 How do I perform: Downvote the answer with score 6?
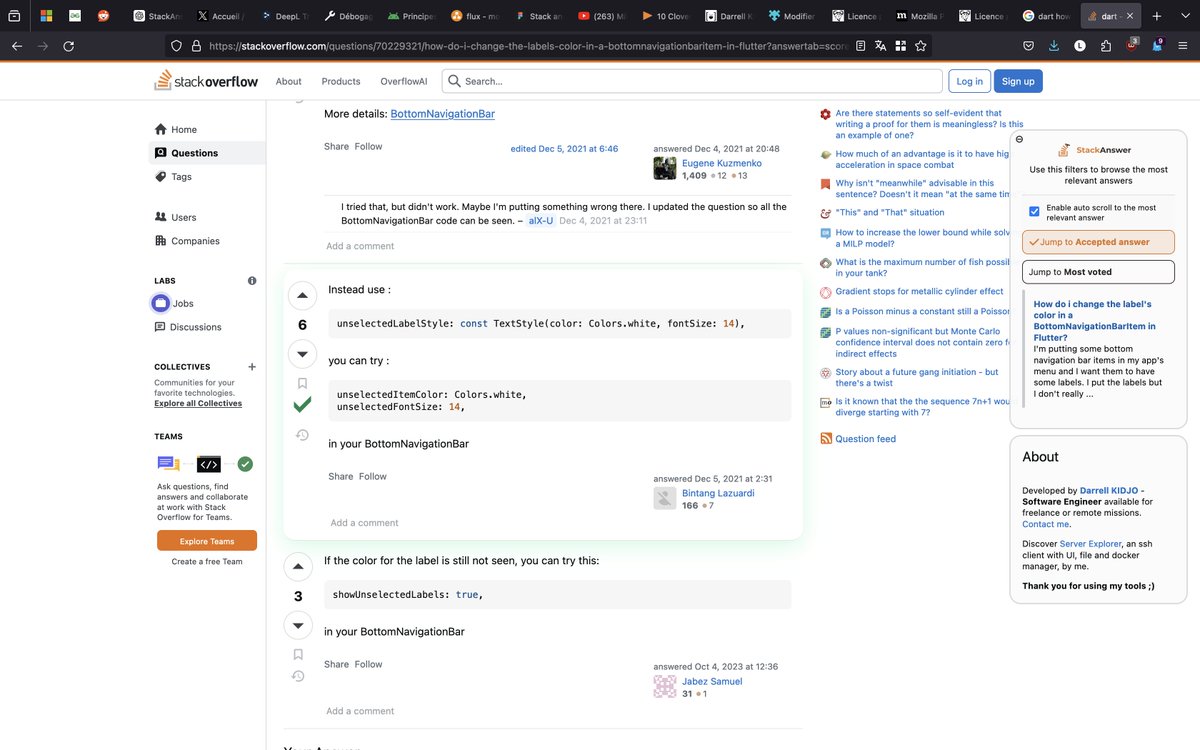point(302,354)
